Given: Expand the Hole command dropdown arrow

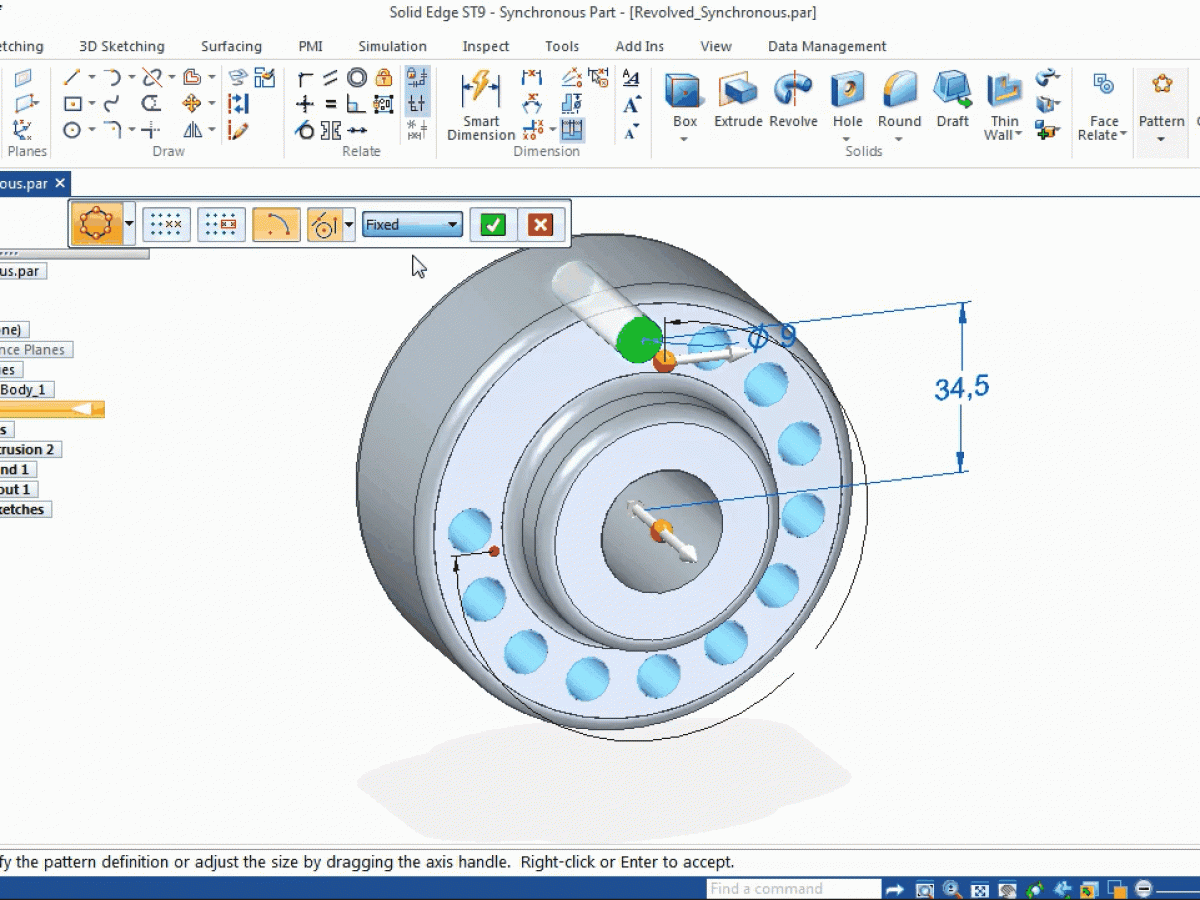Looking at the screenshot, I should [847, 139].
